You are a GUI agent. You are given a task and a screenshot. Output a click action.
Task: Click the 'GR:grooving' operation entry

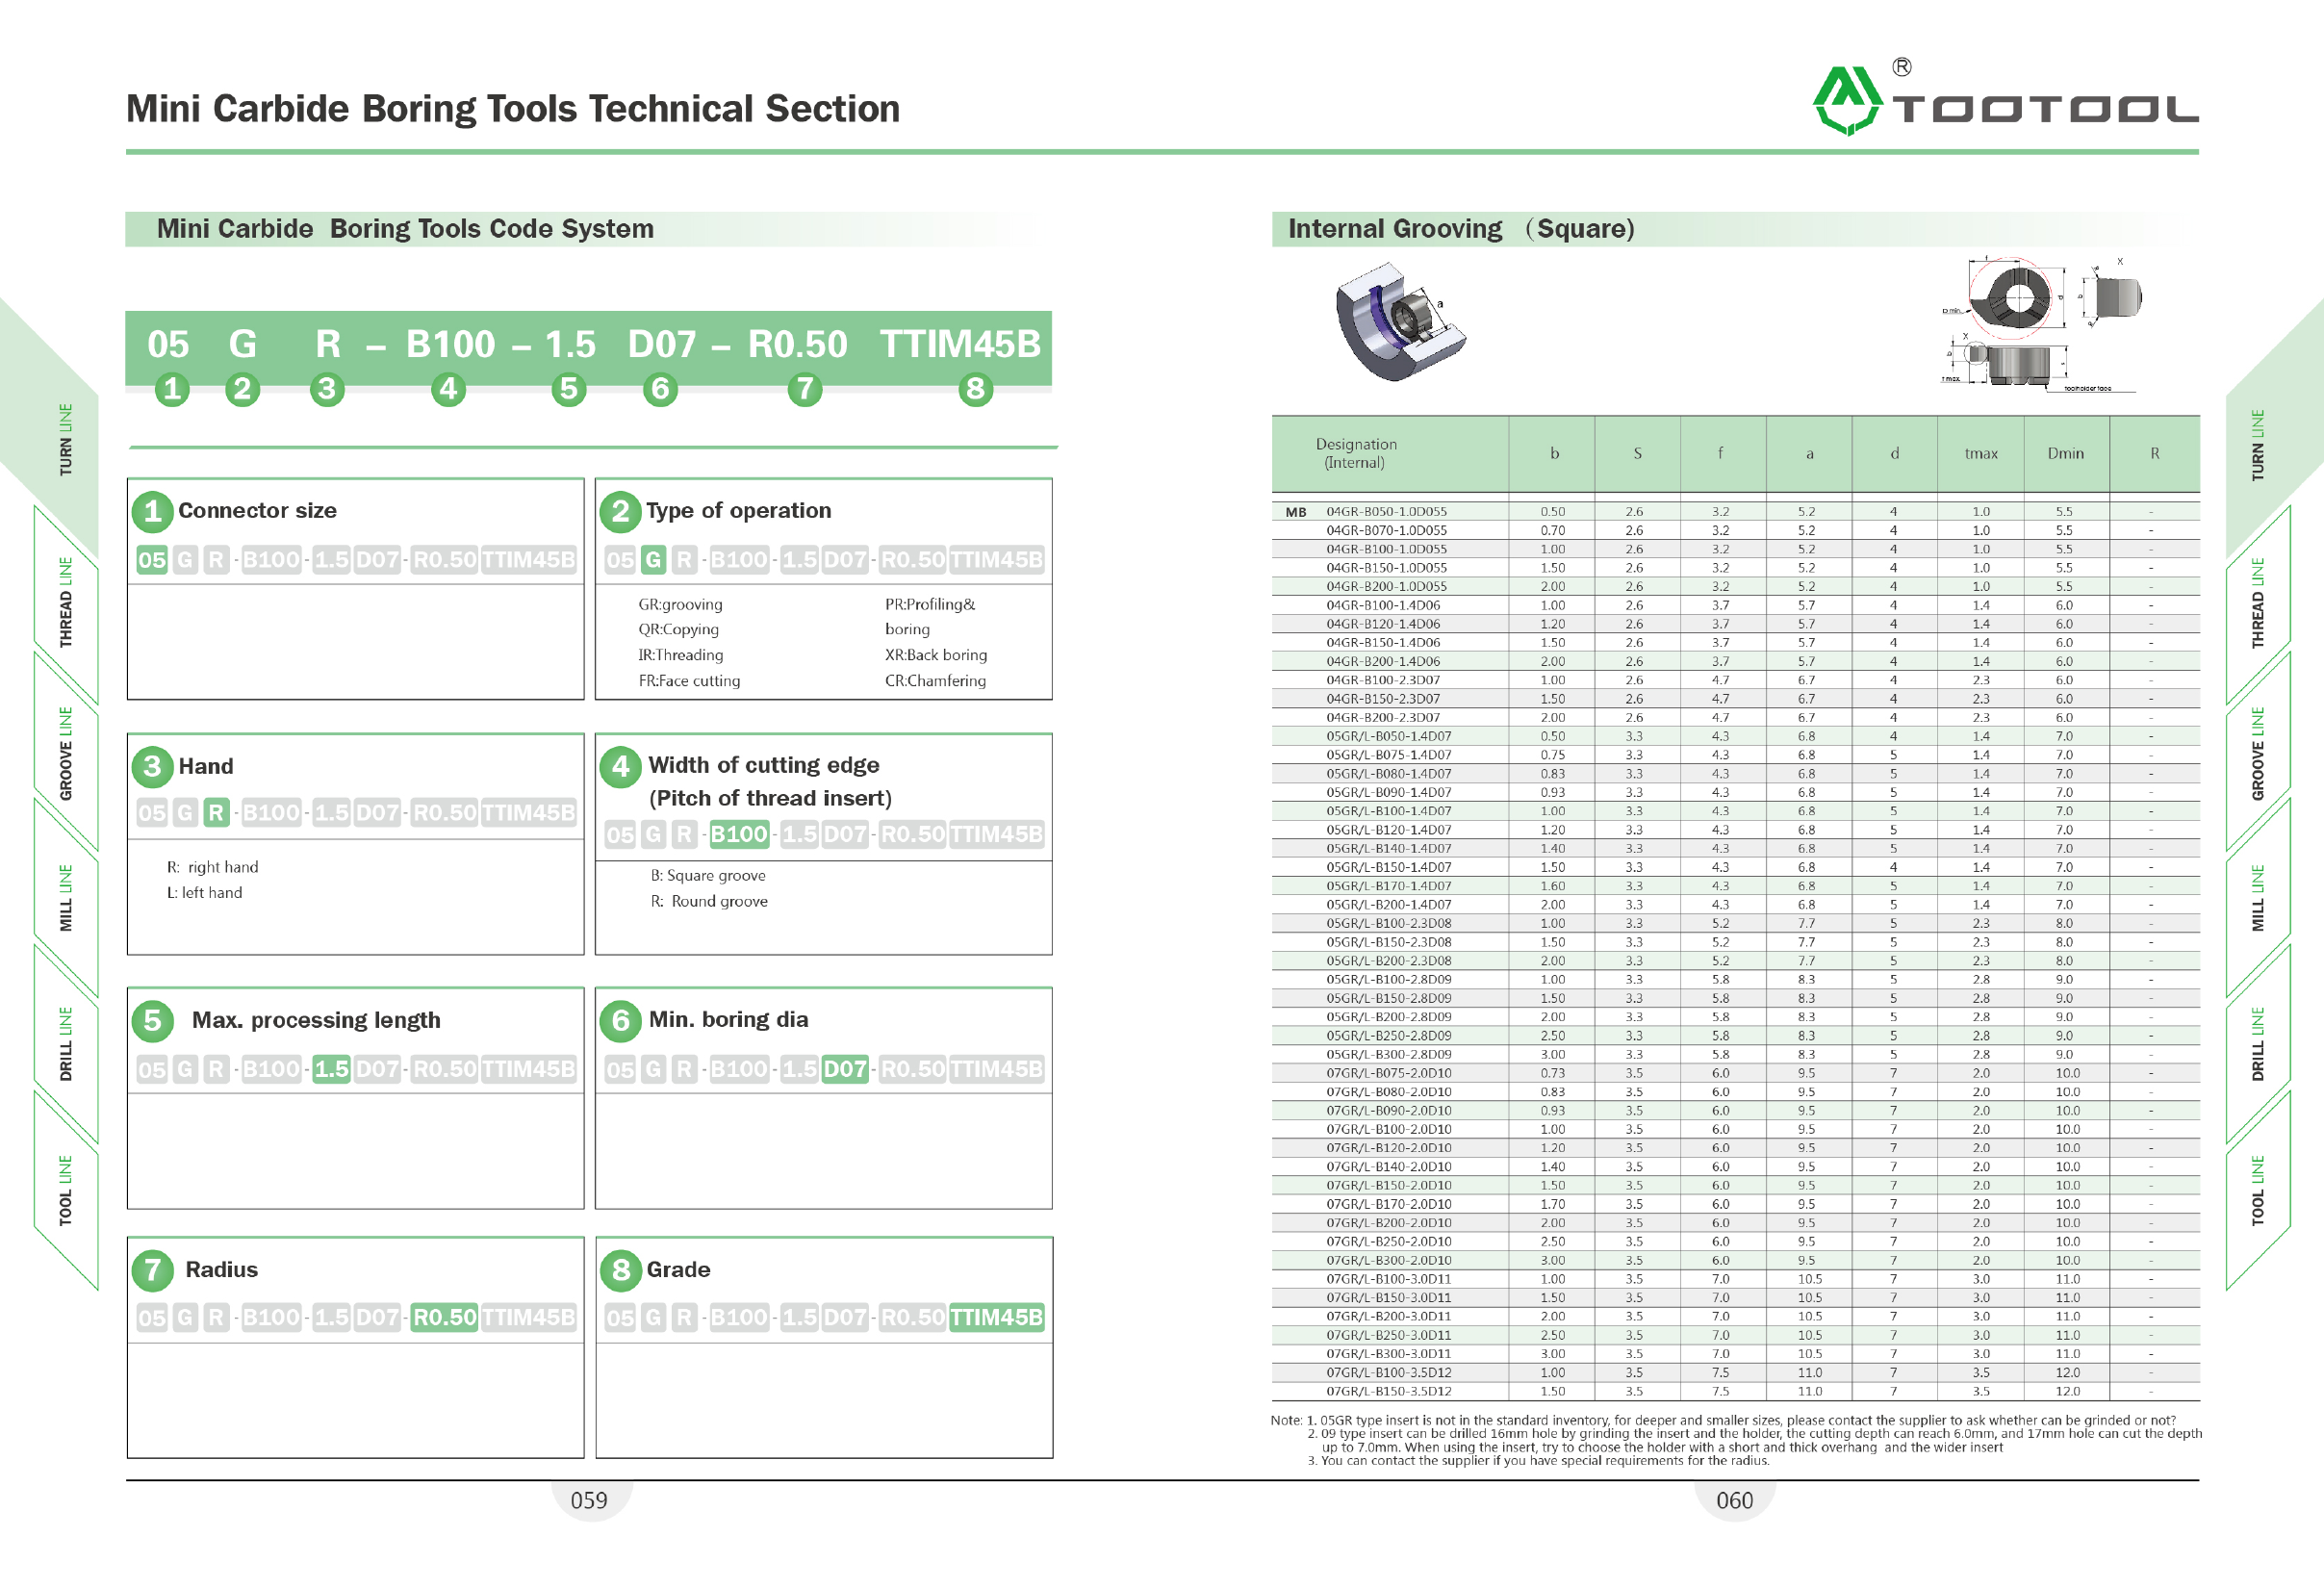pos(680,604)
